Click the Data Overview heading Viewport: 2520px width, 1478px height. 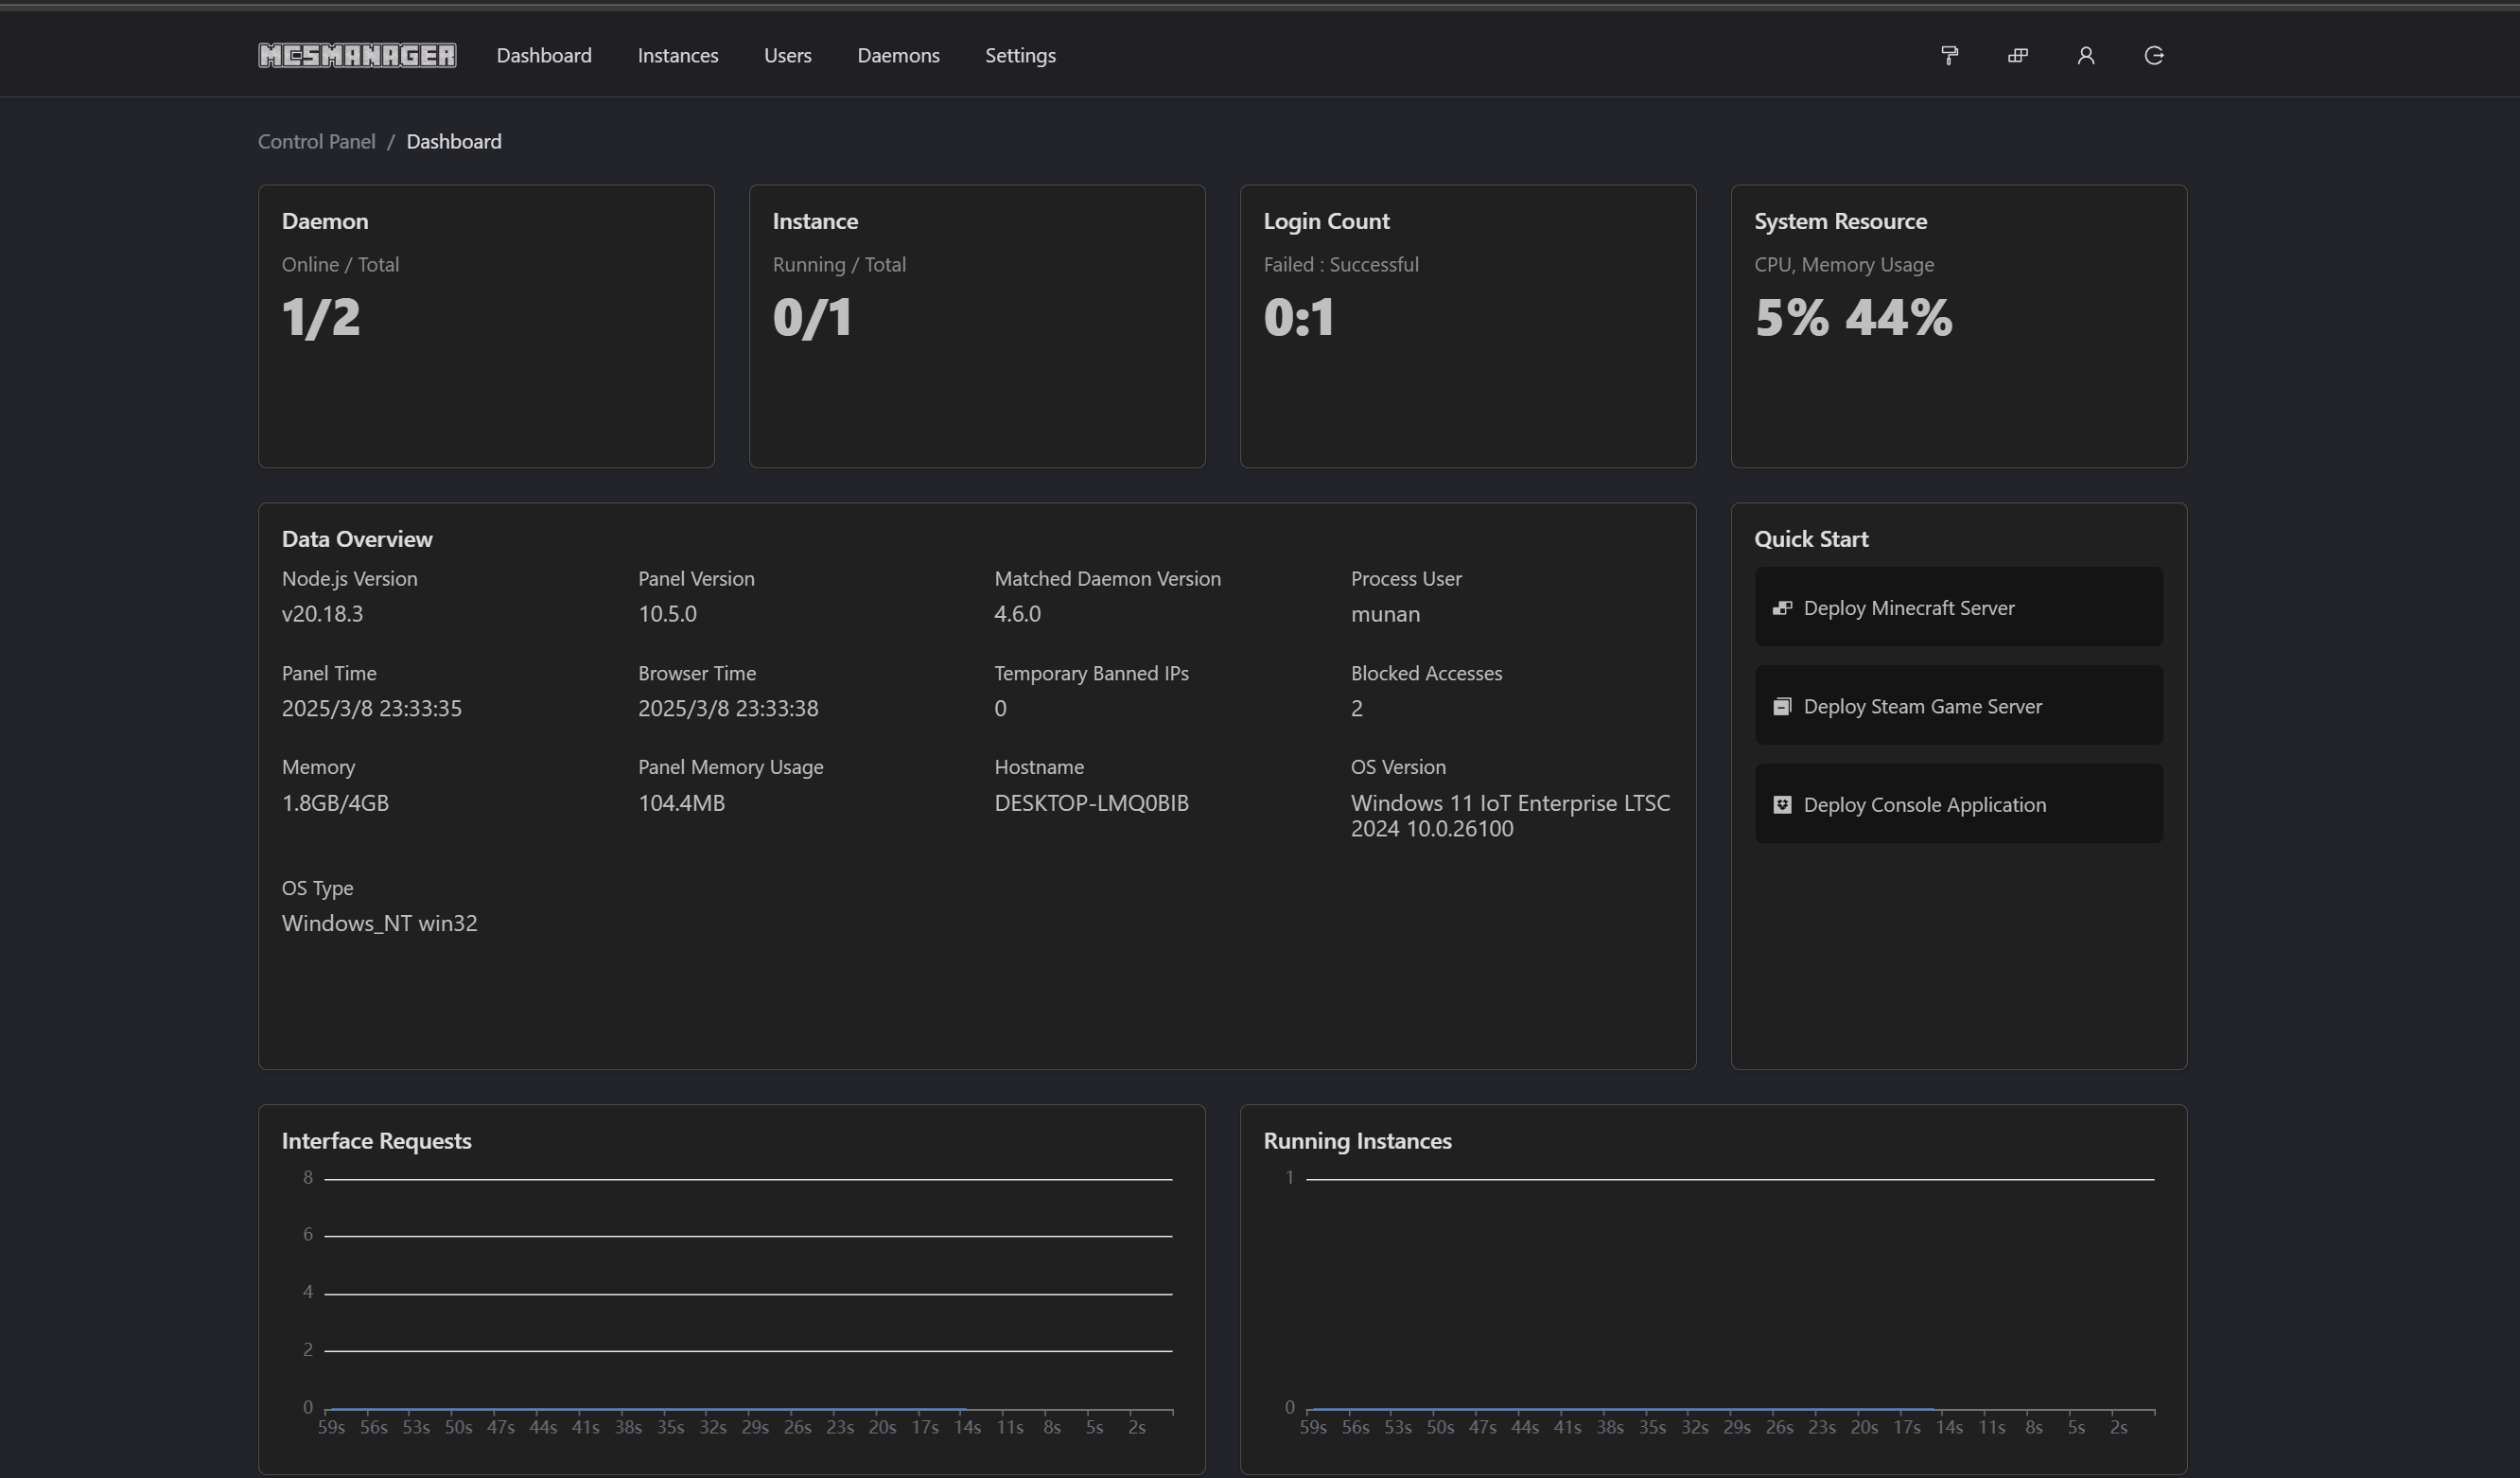point(357,538)
